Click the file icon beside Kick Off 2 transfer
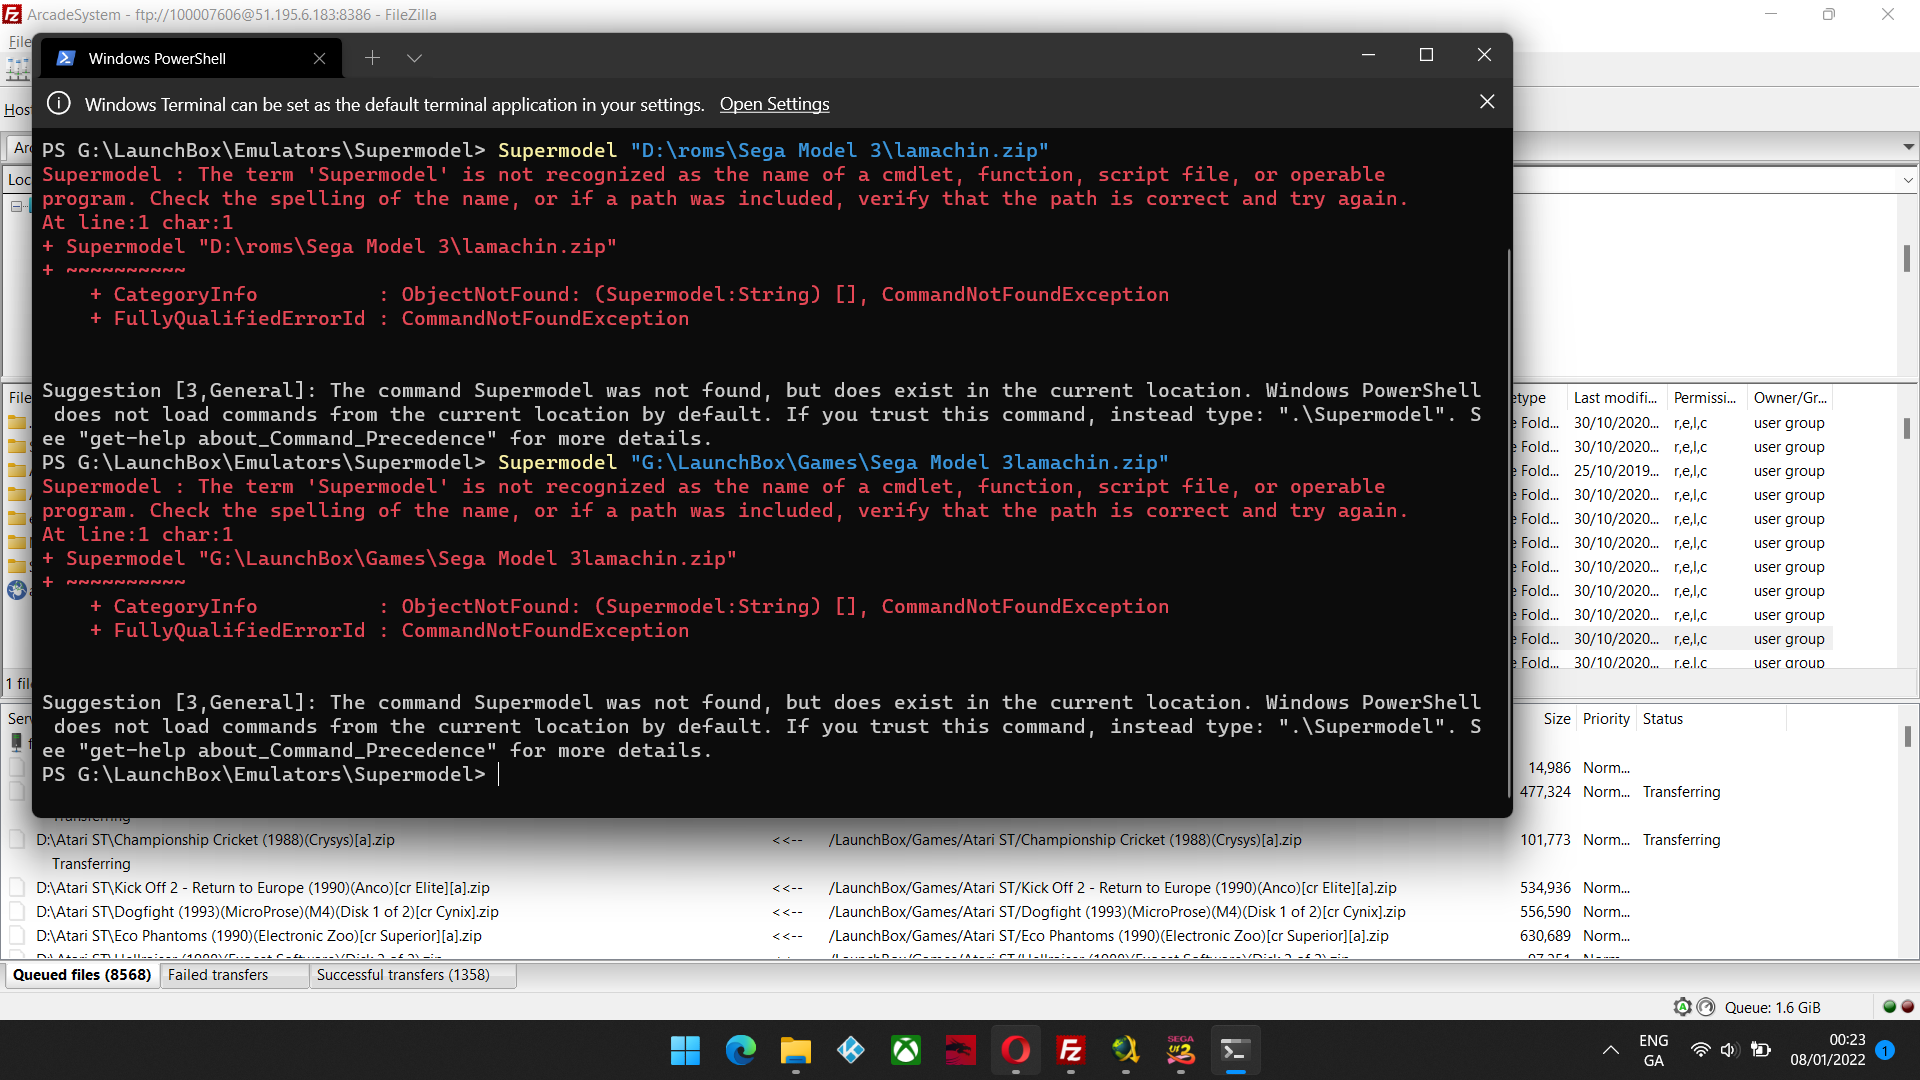Screen dimensions: 1920x1080 pos(17,888)
